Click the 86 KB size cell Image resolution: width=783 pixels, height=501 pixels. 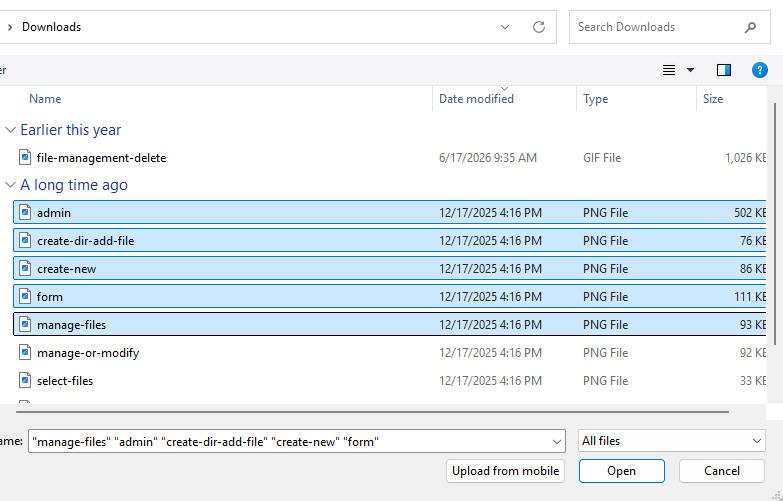pos(753,269)
